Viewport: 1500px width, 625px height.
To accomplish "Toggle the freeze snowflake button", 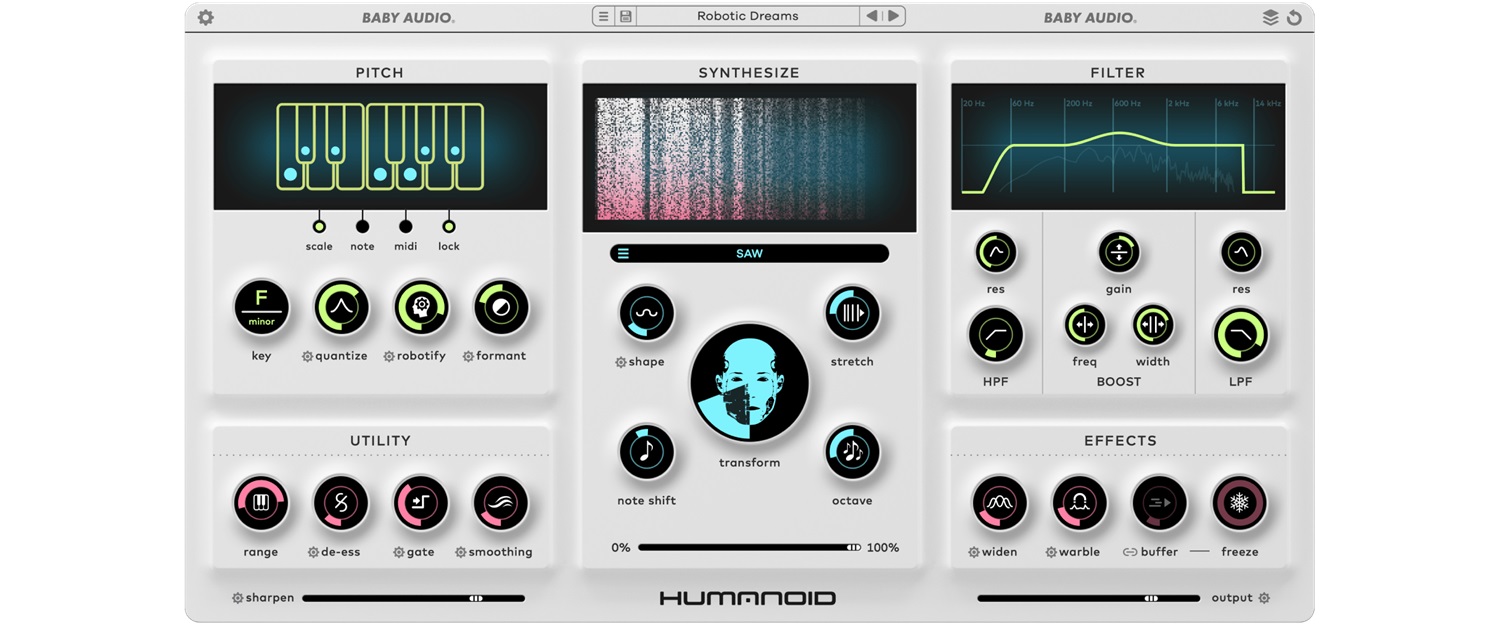I will [1240, 503].
